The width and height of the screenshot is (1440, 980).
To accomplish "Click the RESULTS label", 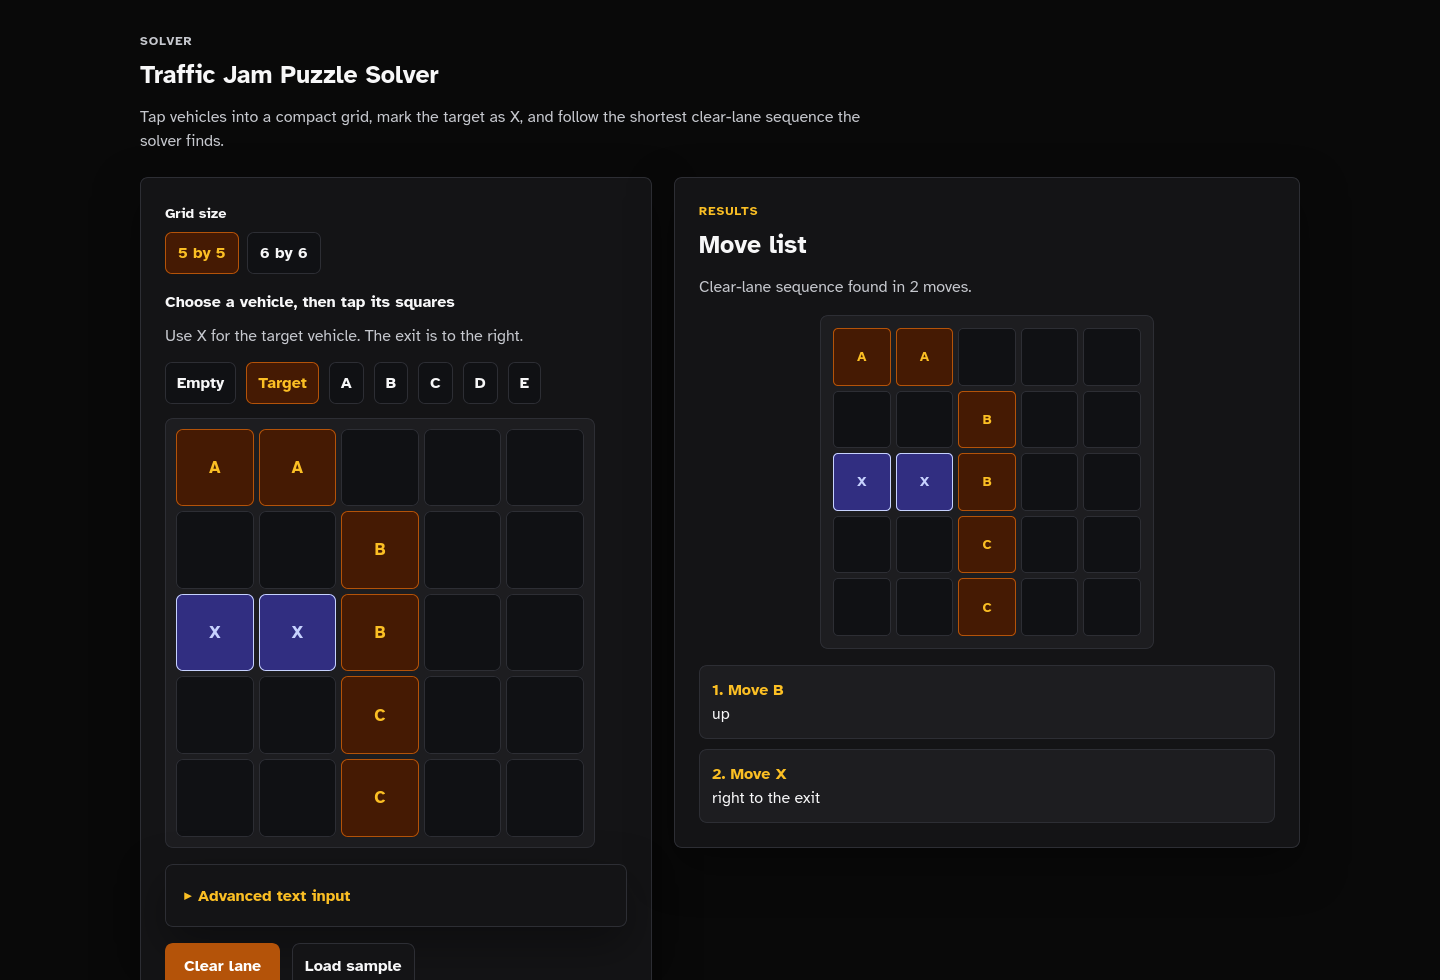I will (728, 211).
